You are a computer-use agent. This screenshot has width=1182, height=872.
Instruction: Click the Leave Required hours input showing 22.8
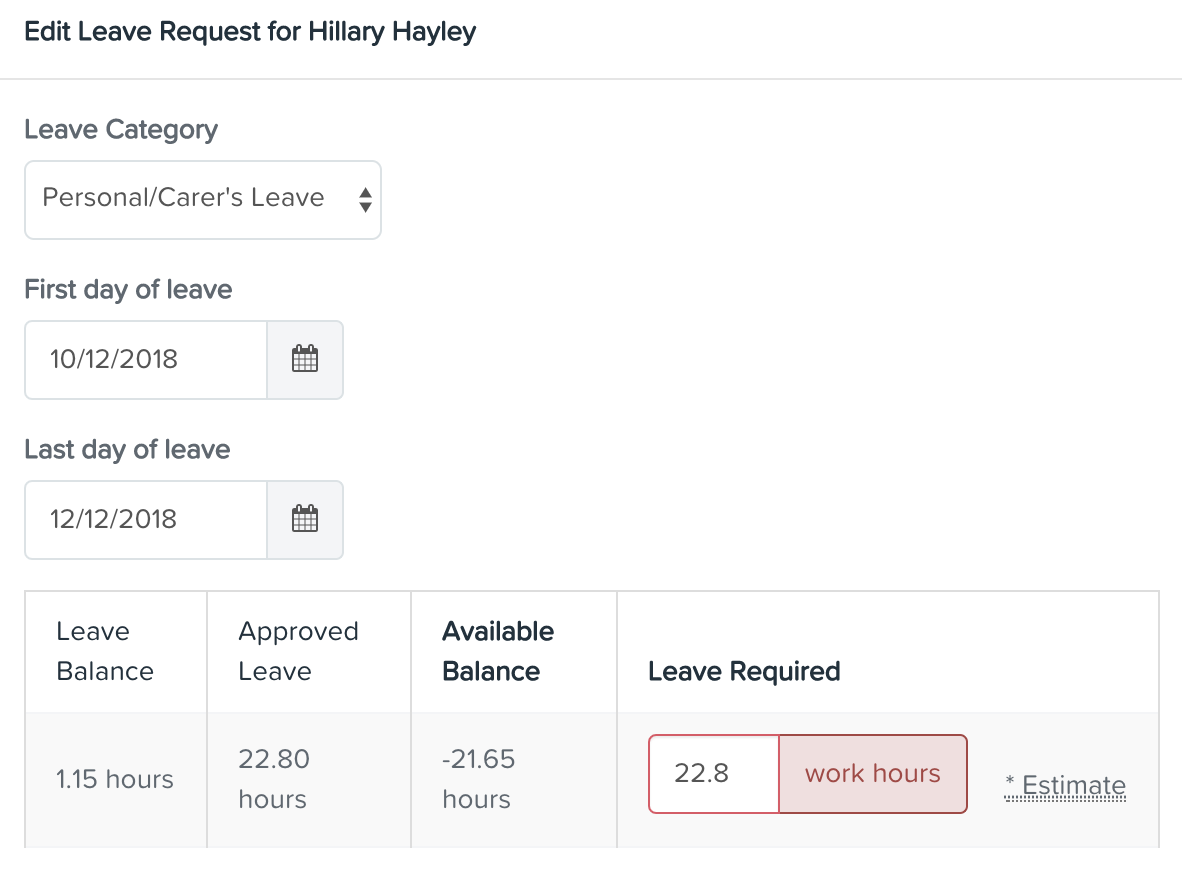click(714, 773)
